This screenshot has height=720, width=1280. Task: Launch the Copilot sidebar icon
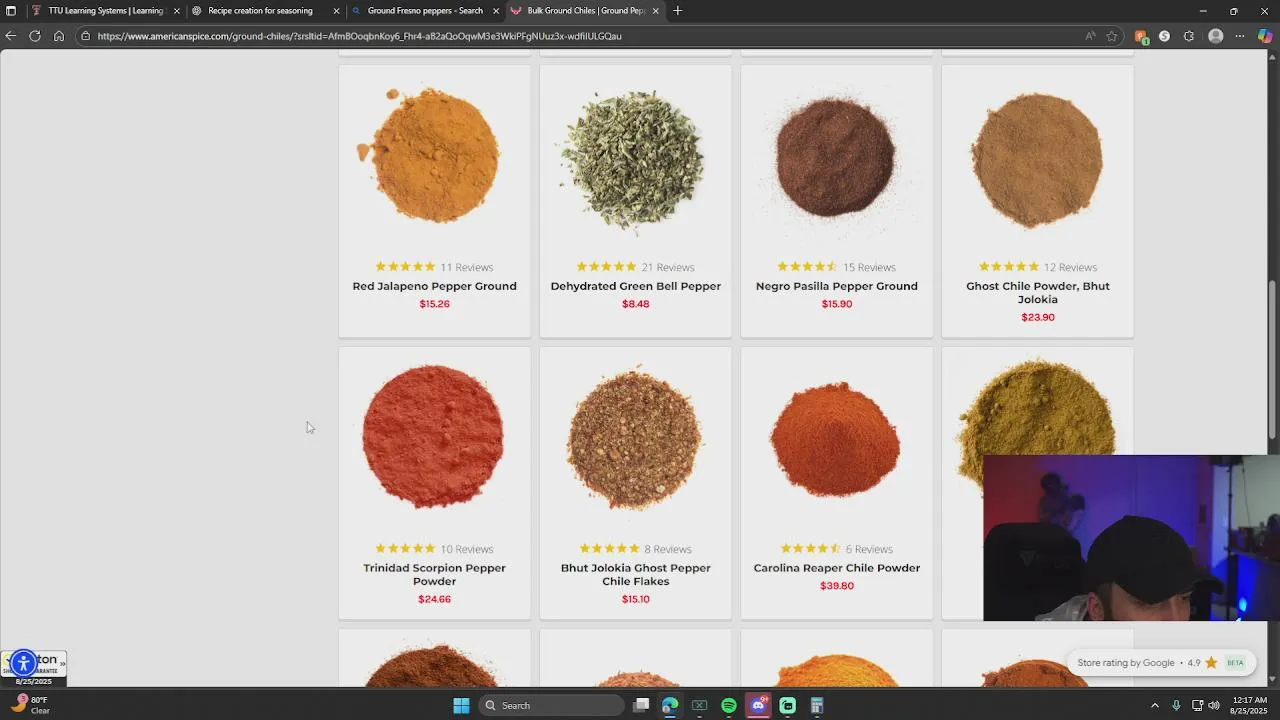pyautogui.click(x=1265, y=36)
